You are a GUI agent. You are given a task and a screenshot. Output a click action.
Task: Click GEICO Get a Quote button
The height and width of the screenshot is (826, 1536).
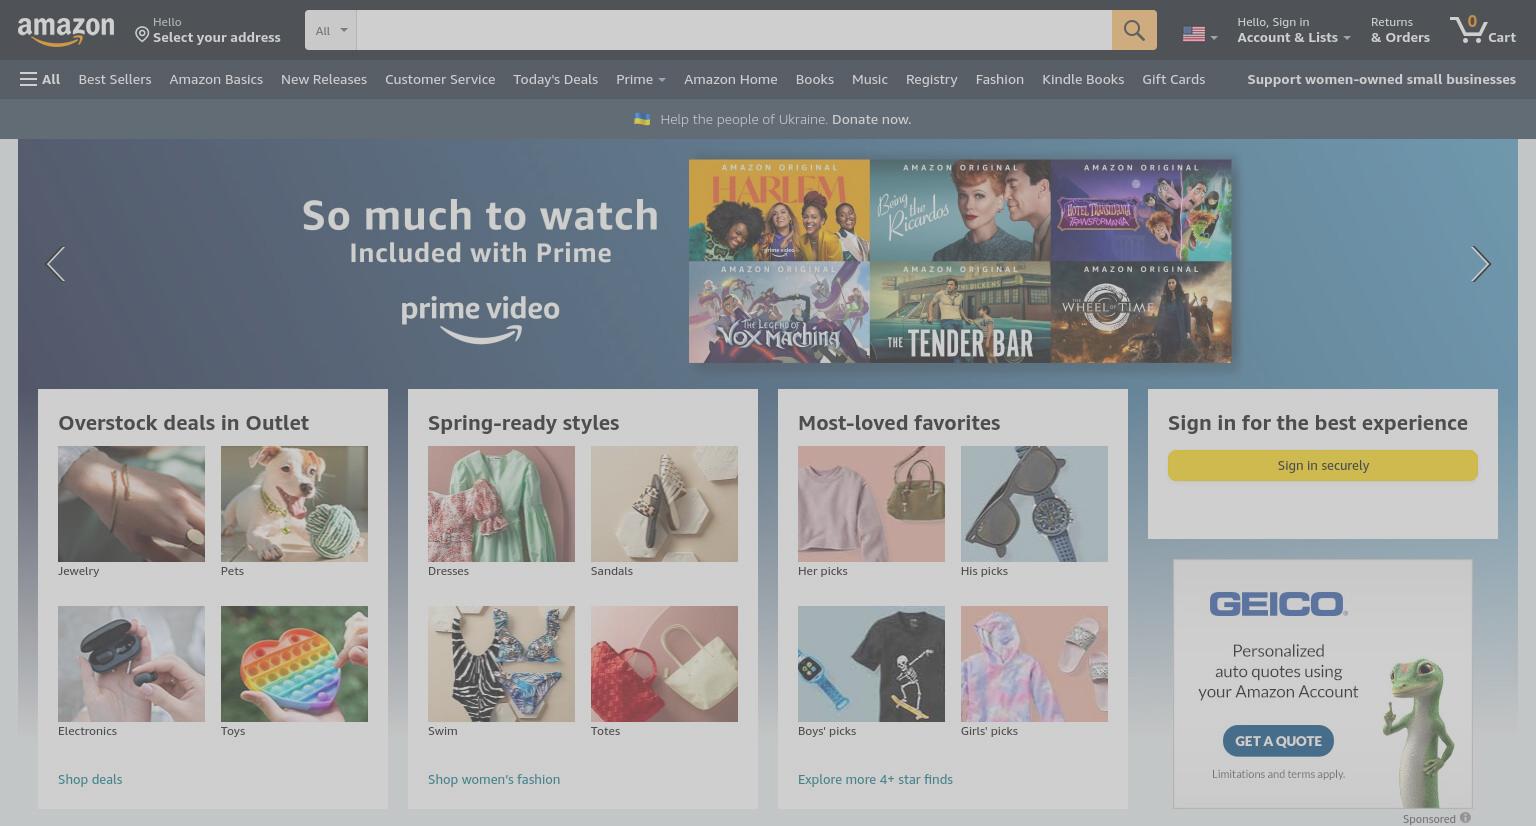click(1278, 741)
